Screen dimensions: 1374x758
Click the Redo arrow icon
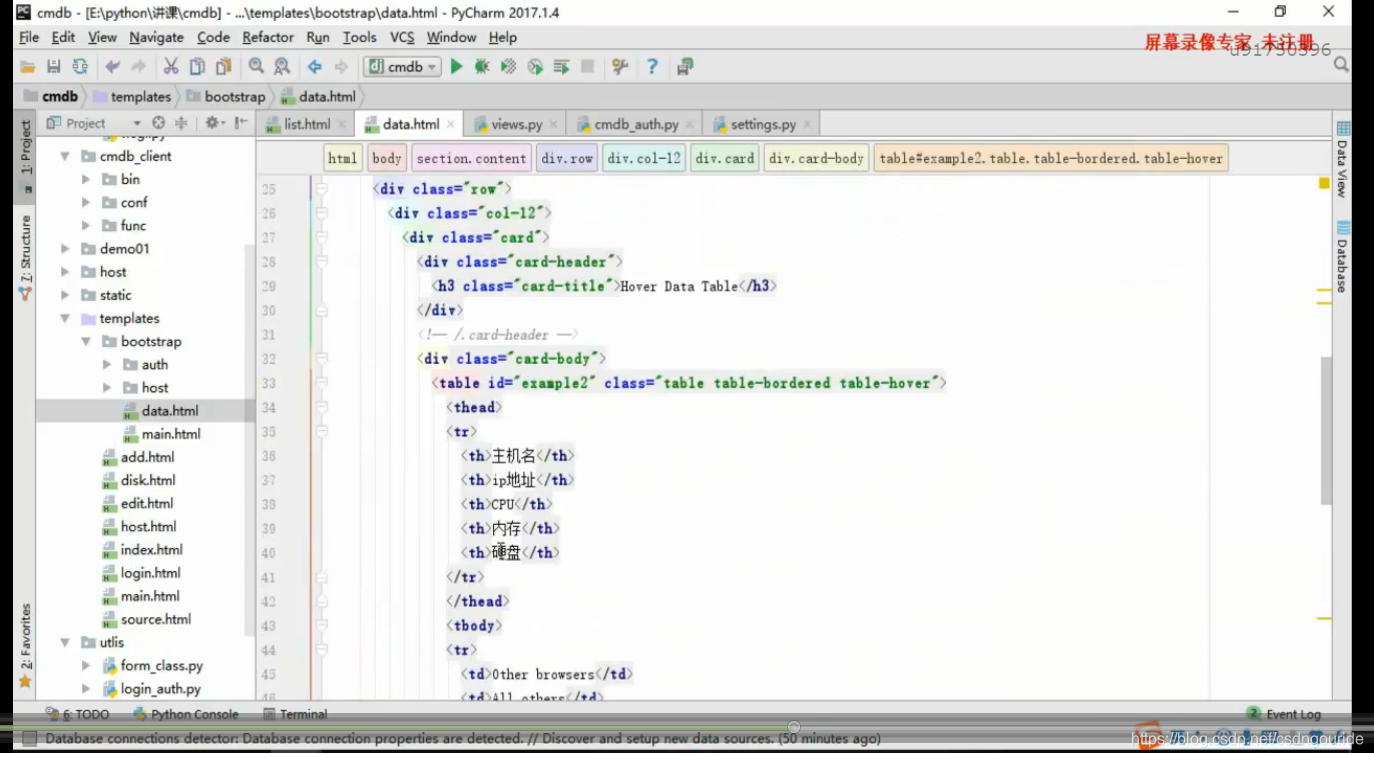click(138, 66)
